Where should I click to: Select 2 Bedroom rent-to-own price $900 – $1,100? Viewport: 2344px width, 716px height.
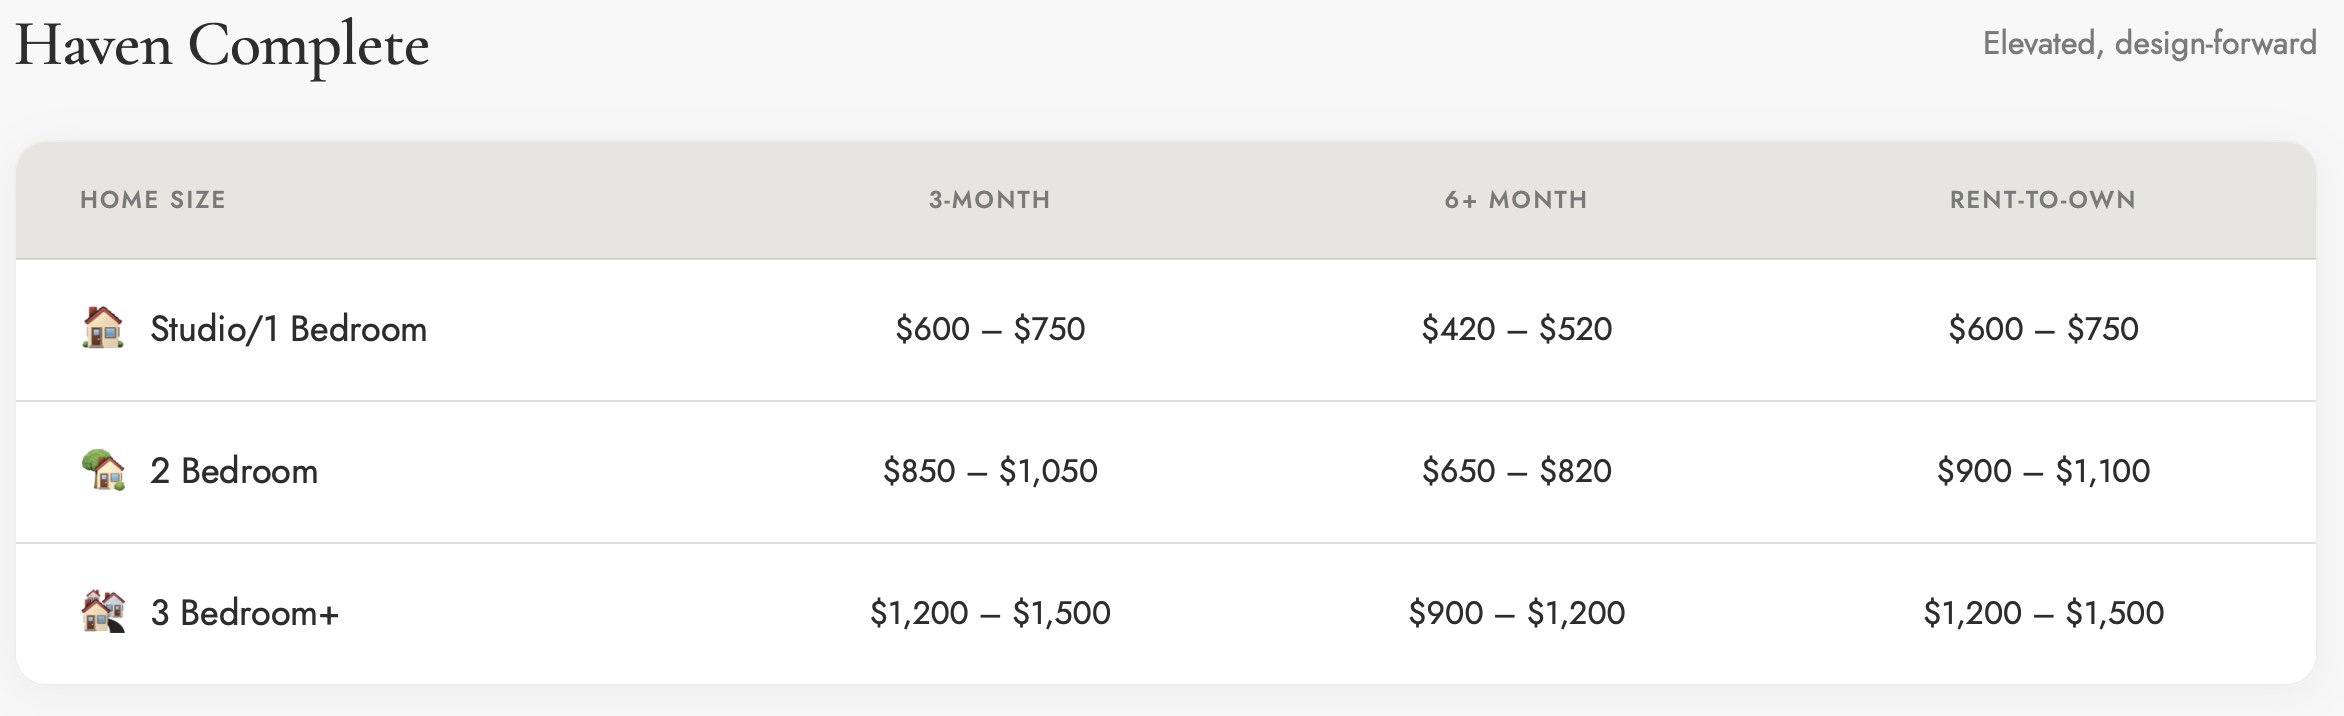click(x=2043, y=471)
